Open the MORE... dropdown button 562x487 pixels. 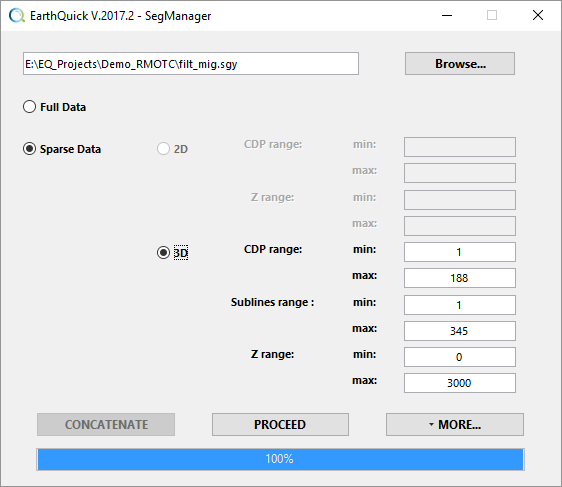pyautogui.click(x=455, y=425)
